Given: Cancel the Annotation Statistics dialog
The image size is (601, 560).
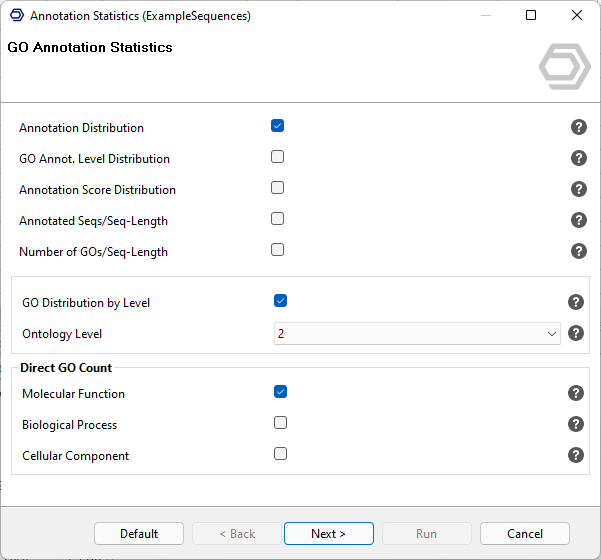Looking at the screenshot, I should click(524, 534).
